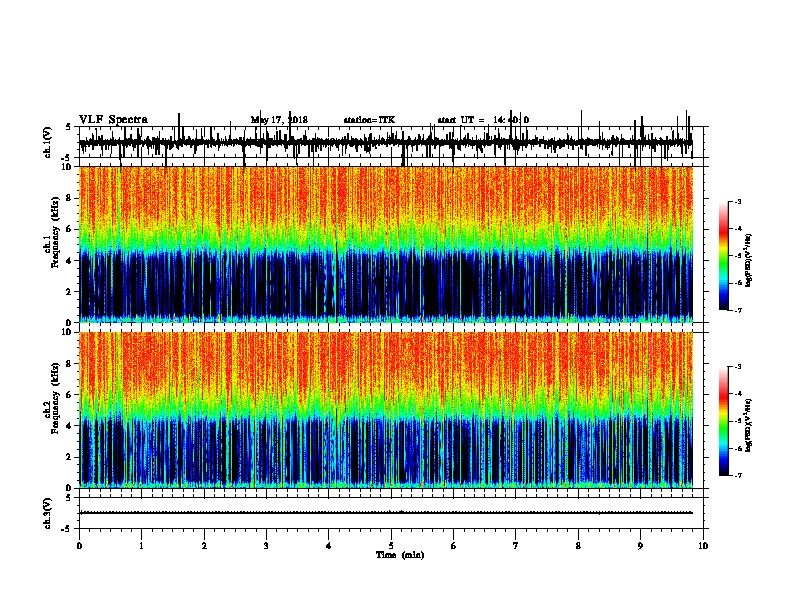Click the ch.1 color bar PSD unit label
This screenshot has width=792, height=612.
(748, 260)
